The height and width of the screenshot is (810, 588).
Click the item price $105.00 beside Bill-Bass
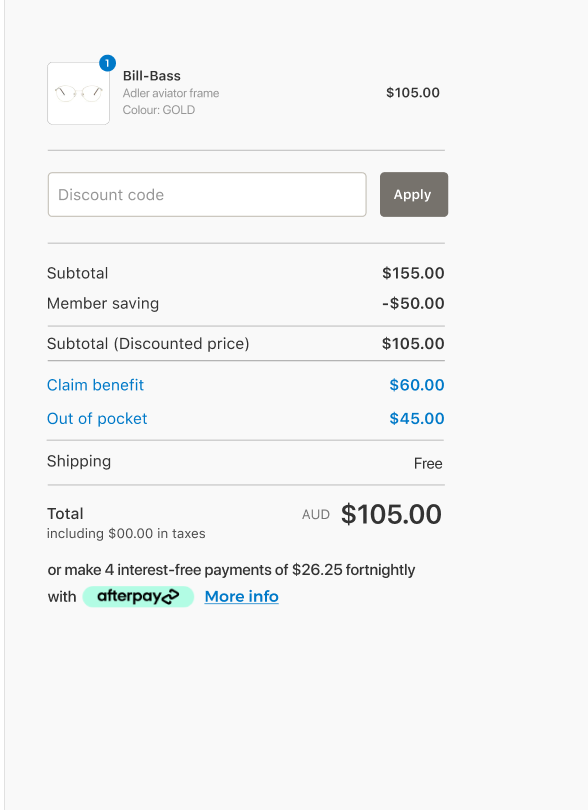(413, 93)
